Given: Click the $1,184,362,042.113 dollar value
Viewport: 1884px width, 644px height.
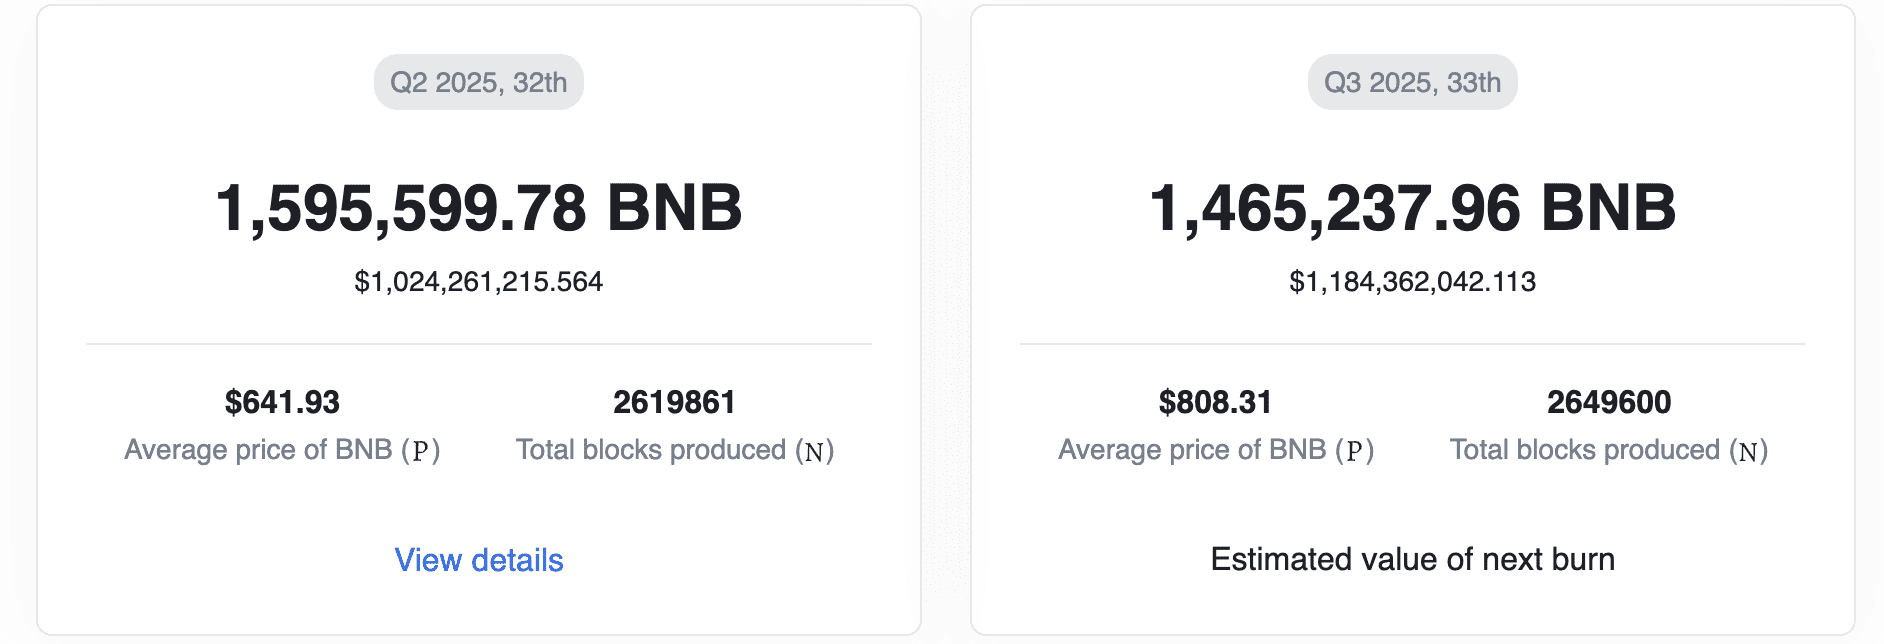Looking at the screenshot, I should (1413, 282).
